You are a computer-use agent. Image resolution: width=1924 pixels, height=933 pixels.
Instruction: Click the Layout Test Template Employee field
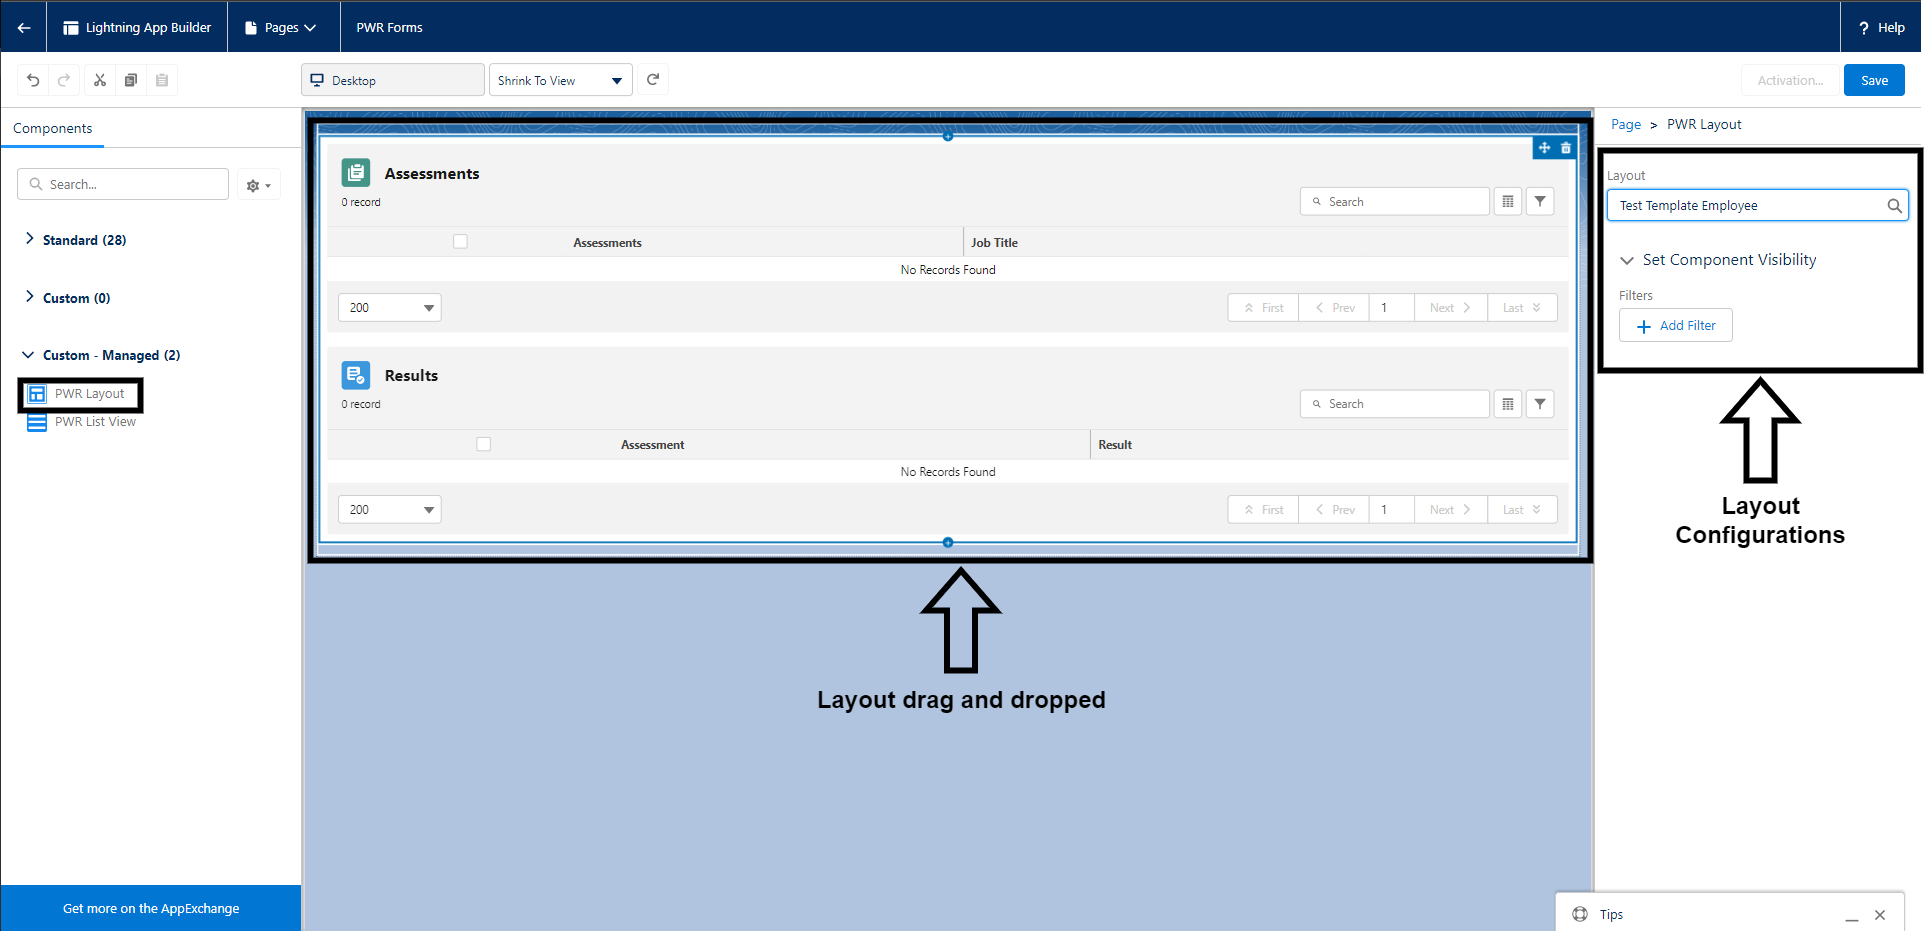tap(1757, 206)
